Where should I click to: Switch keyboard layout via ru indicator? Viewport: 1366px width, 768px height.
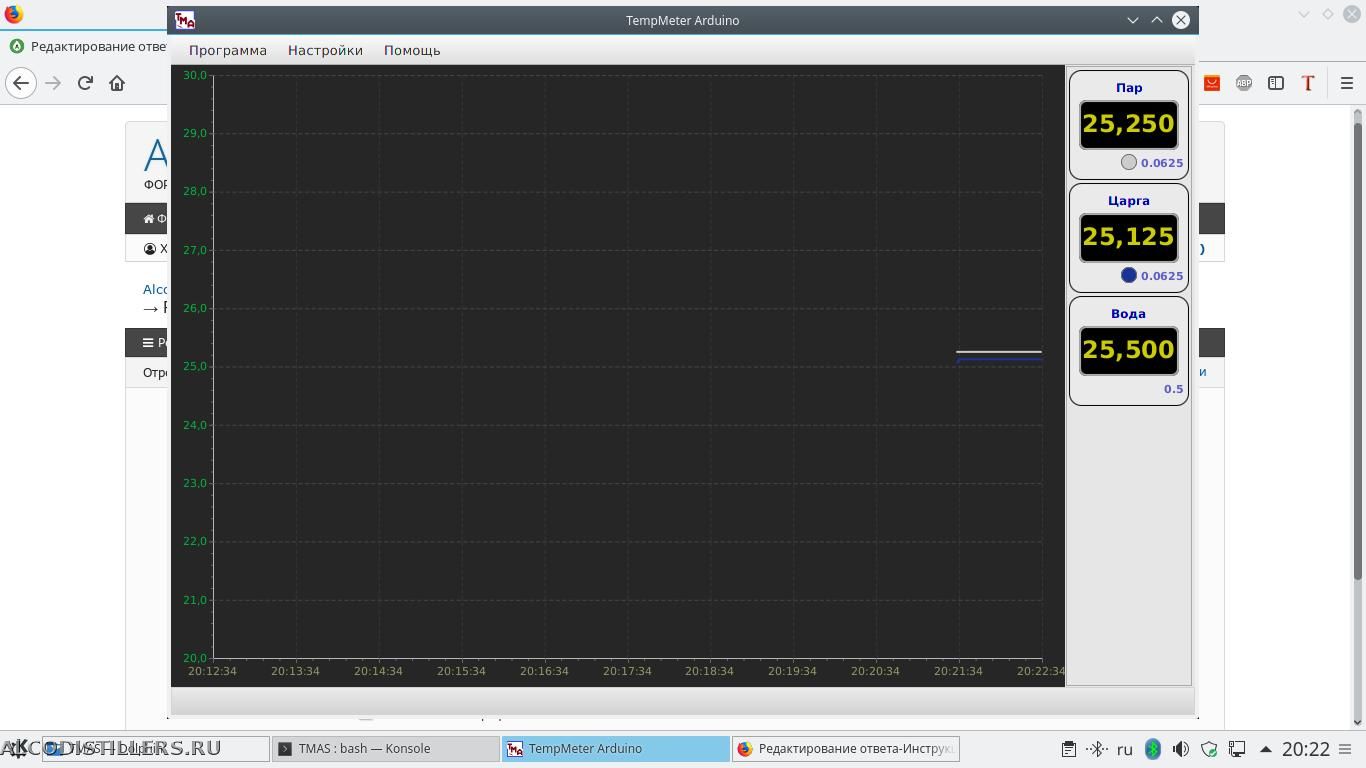(1124, 749)
